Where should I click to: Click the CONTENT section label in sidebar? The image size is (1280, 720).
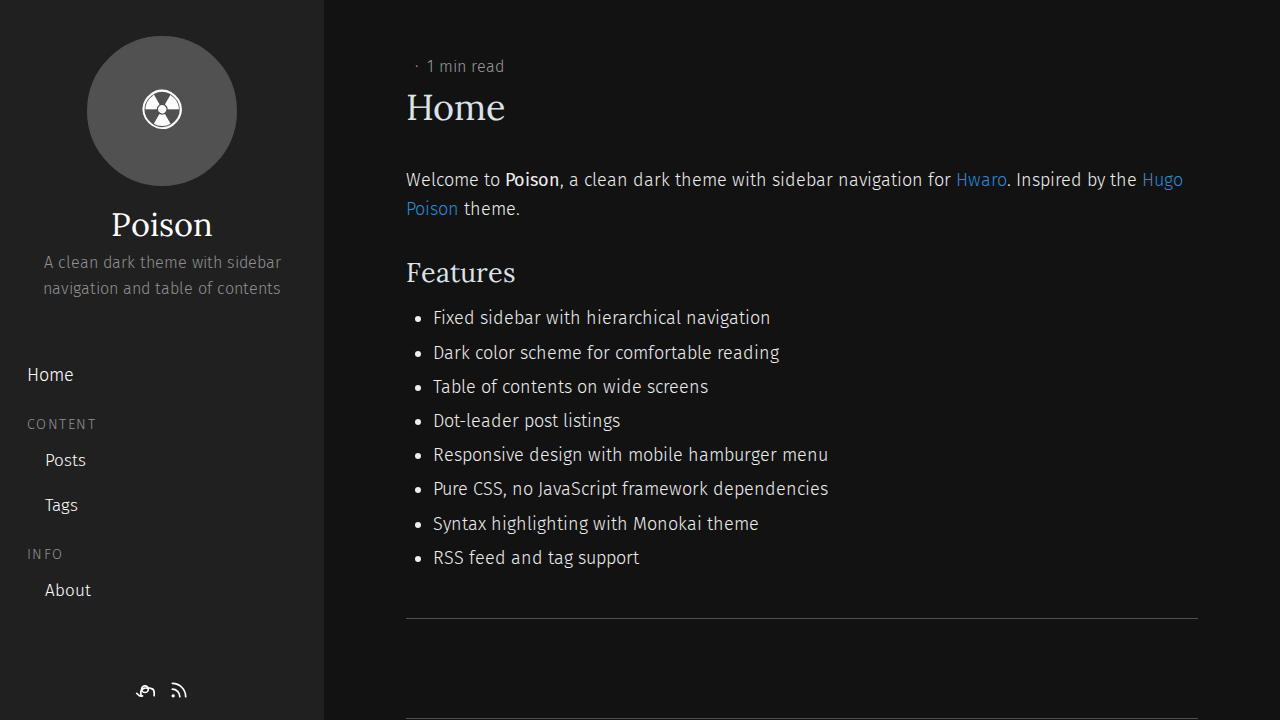pyautogui.click(x=62, y=425)
